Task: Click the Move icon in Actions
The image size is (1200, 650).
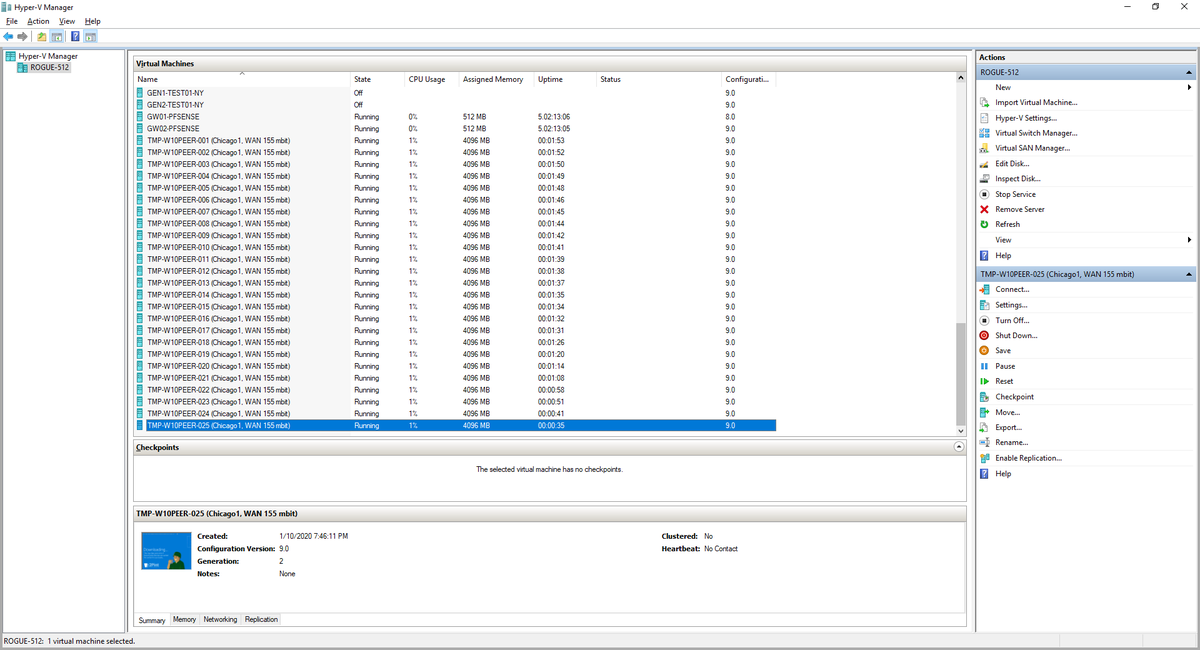Action: coord(984,412)
